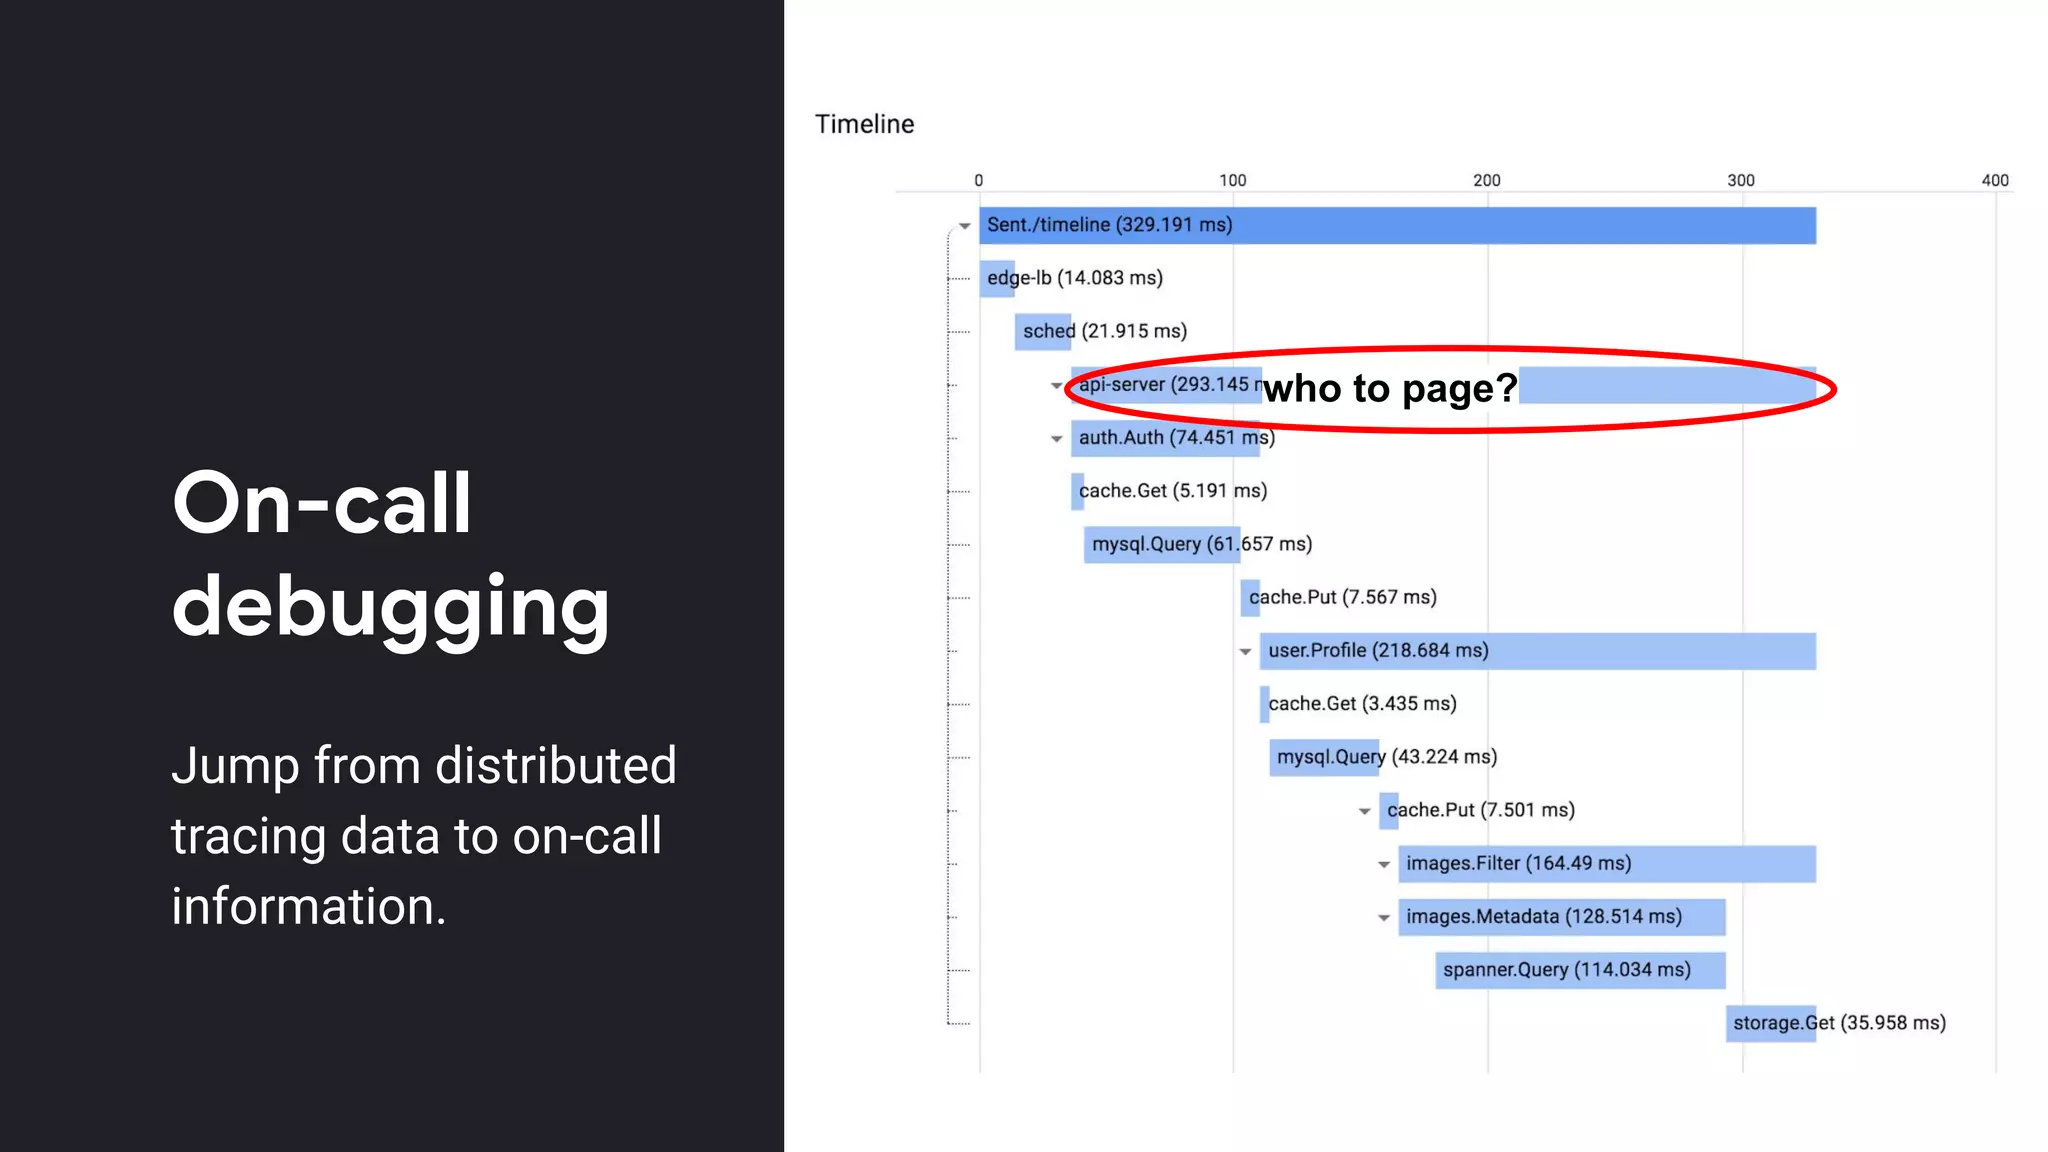Click the 0 axis tick label

tap(979, 180)
